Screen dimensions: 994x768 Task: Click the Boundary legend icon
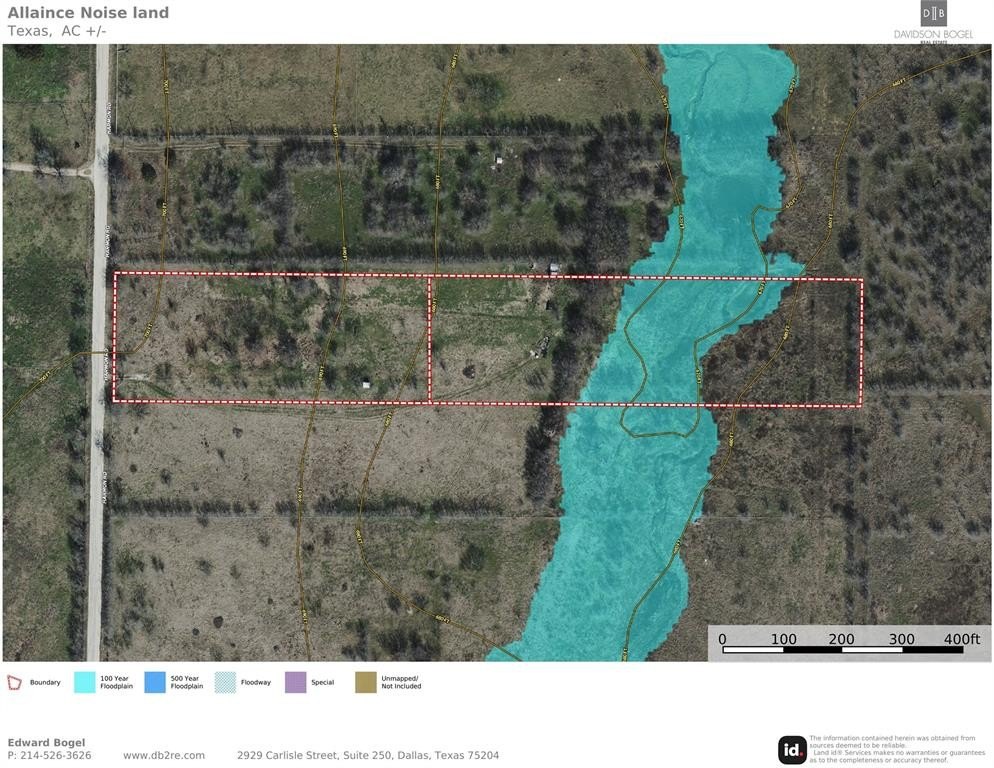pos(14,682)
